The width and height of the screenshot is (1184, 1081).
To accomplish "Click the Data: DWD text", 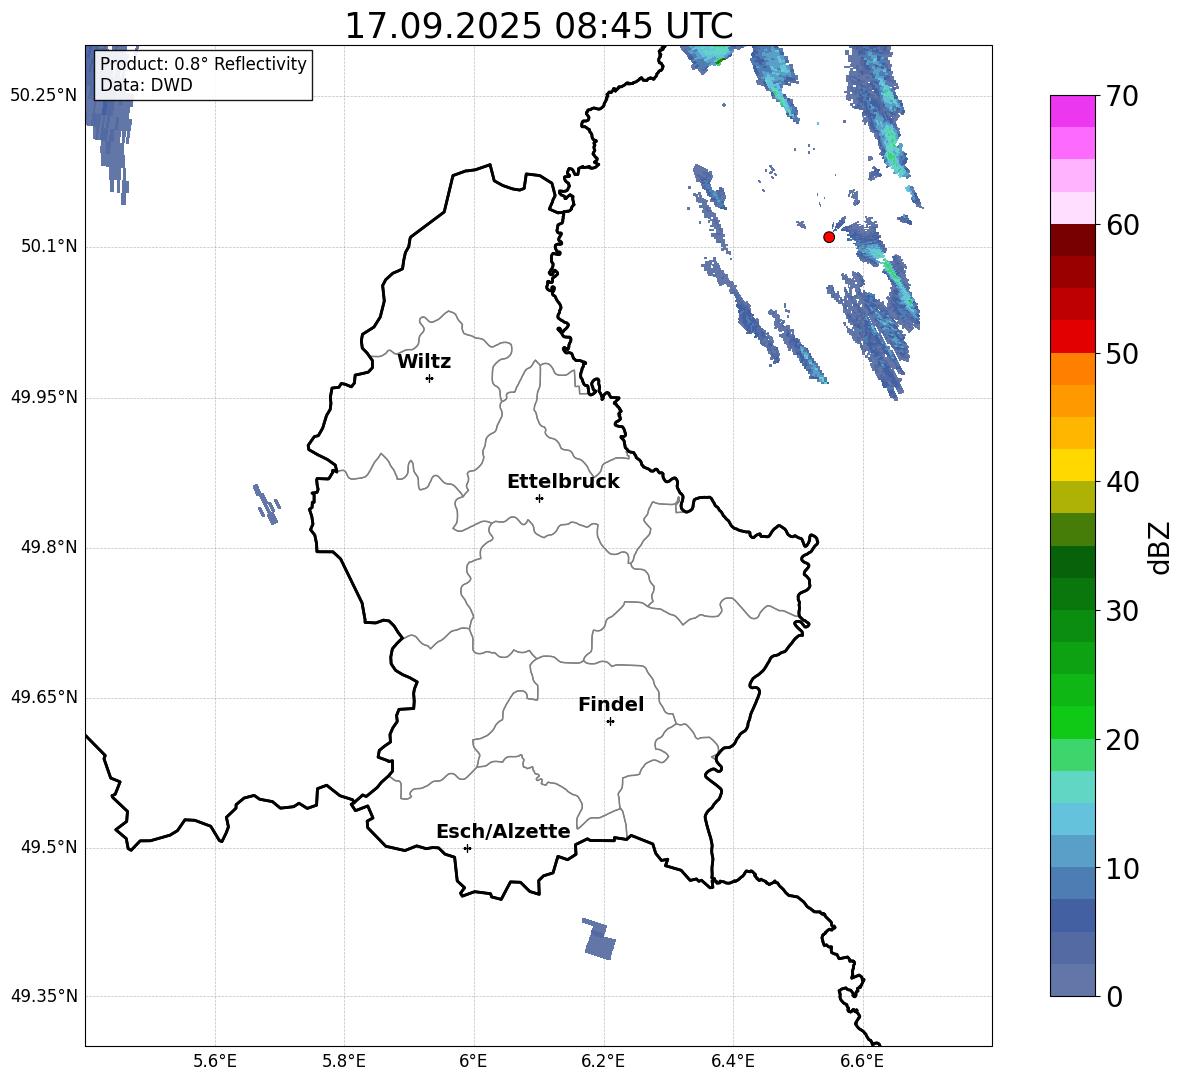I will coord(146,85).
